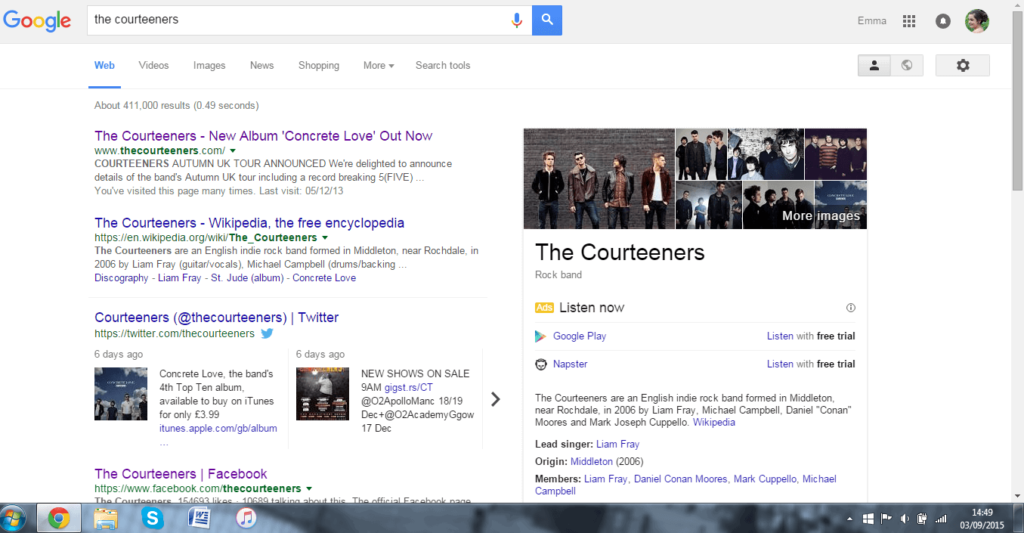
Task: Click Liam Fray lead singer link
Action: click(x=617, y=444)
